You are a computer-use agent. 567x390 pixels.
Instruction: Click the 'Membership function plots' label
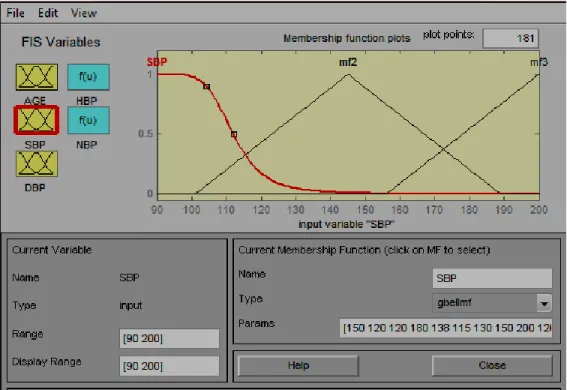(x=347, y=38)
